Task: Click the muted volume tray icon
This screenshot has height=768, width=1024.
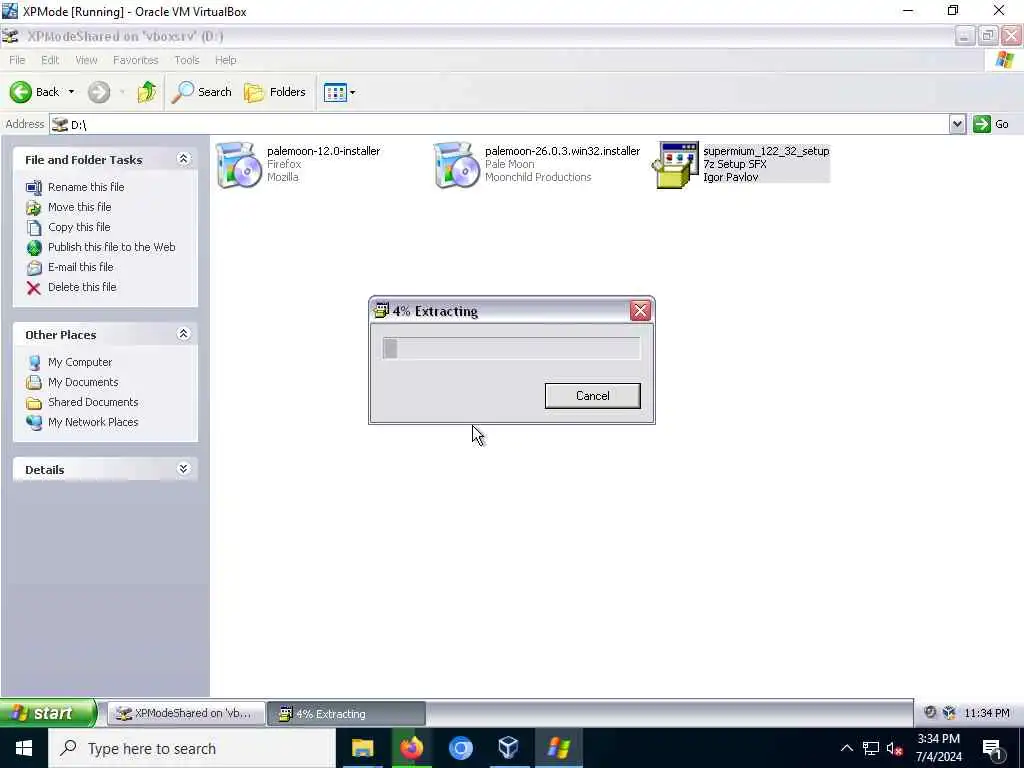Action: [x=894, y=748]
